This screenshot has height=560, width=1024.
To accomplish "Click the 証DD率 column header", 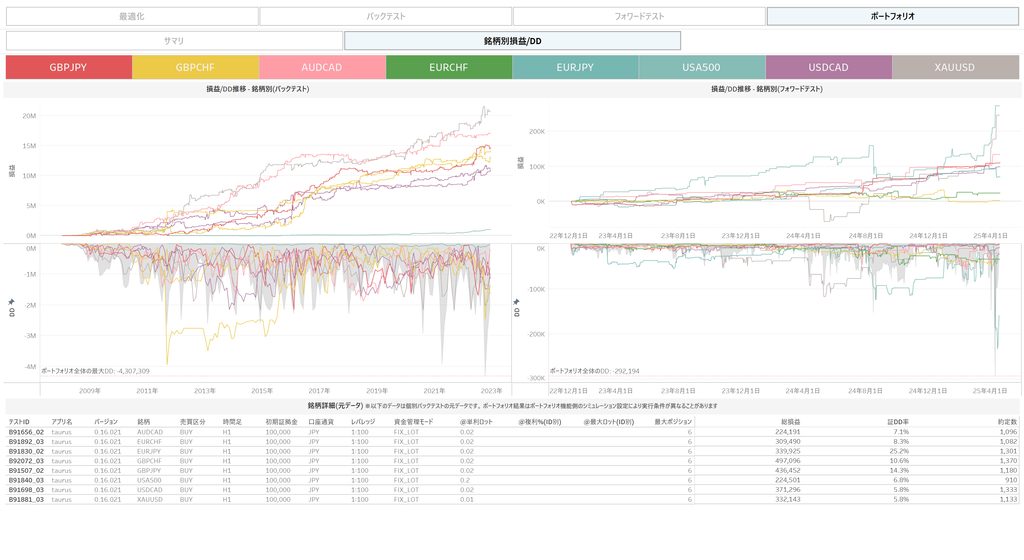I will (896, 422).
